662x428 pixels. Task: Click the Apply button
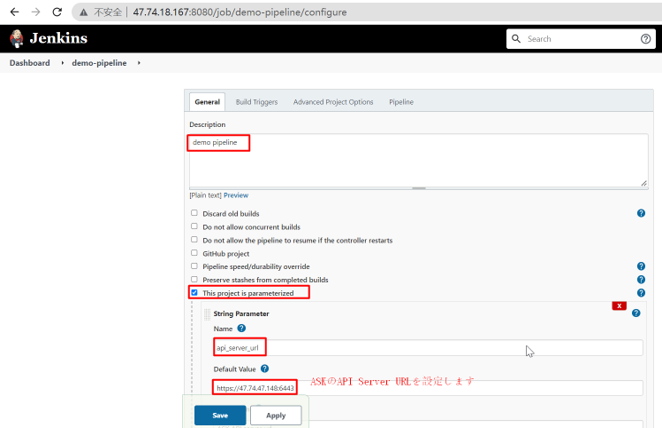point(276,415)
